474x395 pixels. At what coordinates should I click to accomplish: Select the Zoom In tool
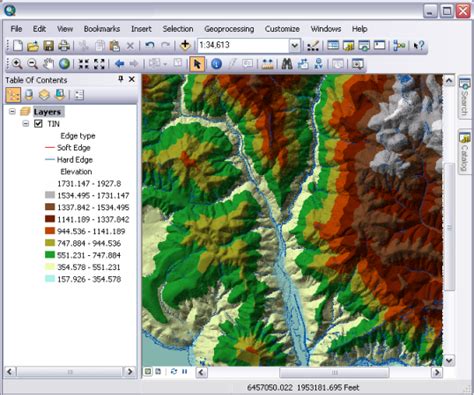pos(17,64)
